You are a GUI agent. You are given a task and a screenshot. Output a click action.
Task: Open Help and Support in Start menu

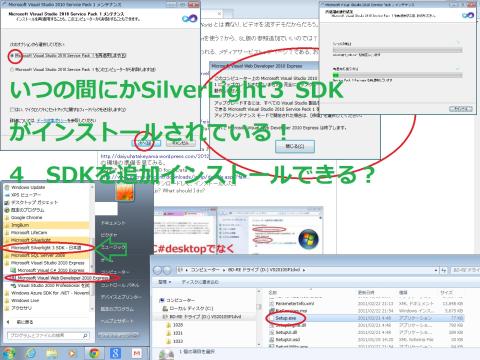coord(117,321)
